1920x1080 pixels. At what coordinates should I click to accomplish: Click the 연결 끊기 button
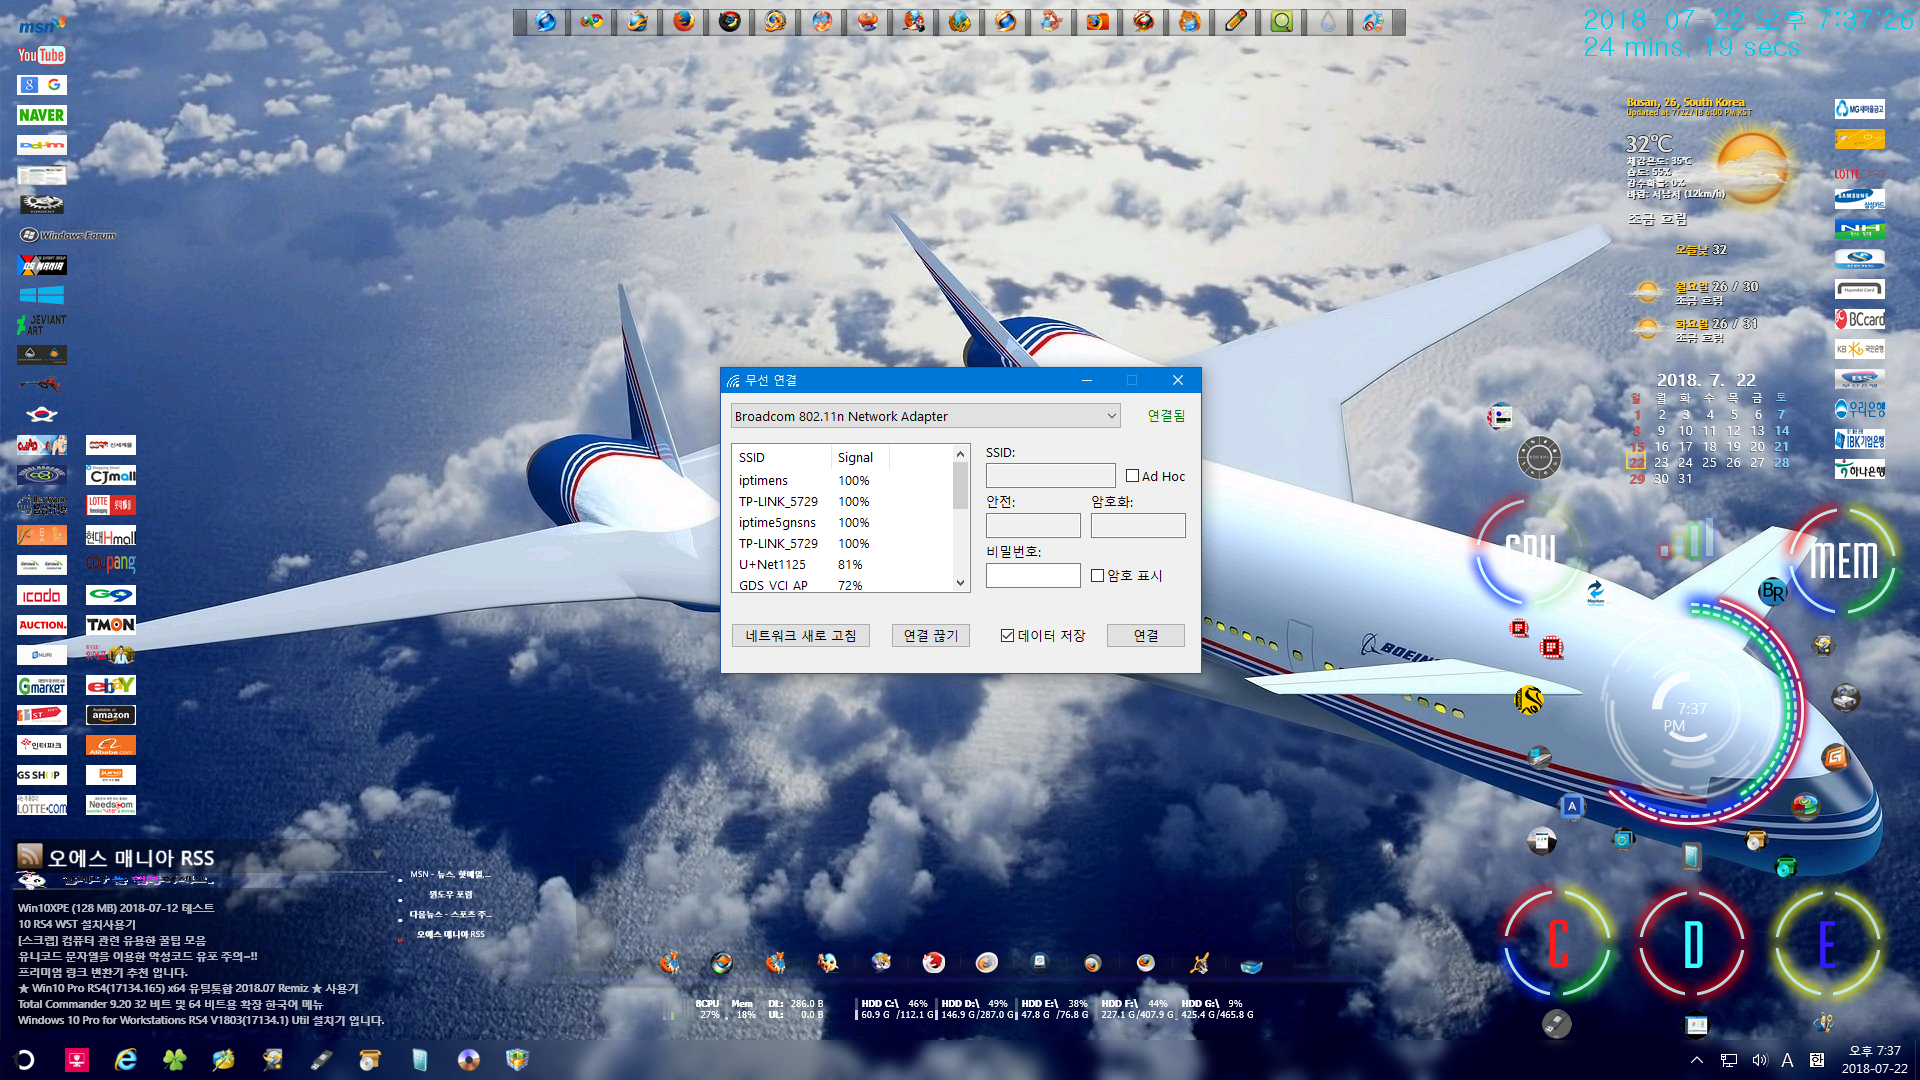tap(930, 635)
